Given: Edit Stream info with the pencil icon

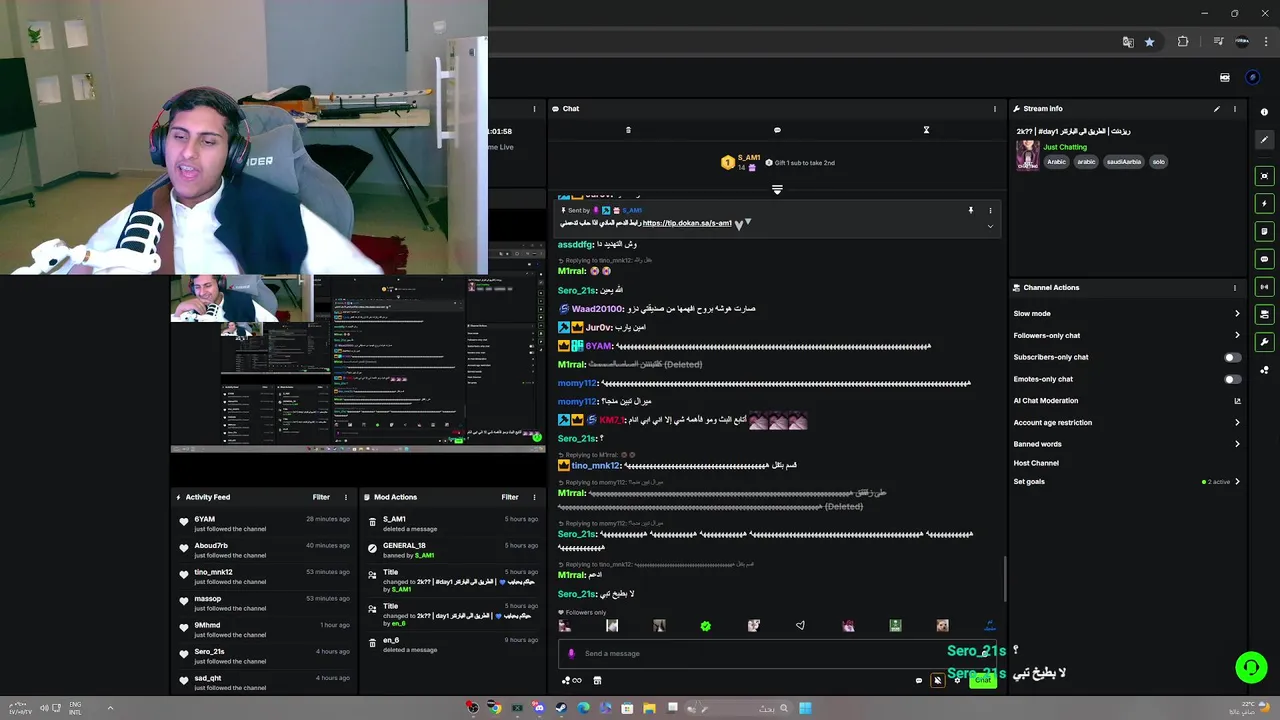Looking at the screenshot, I should pos(1217,109).
